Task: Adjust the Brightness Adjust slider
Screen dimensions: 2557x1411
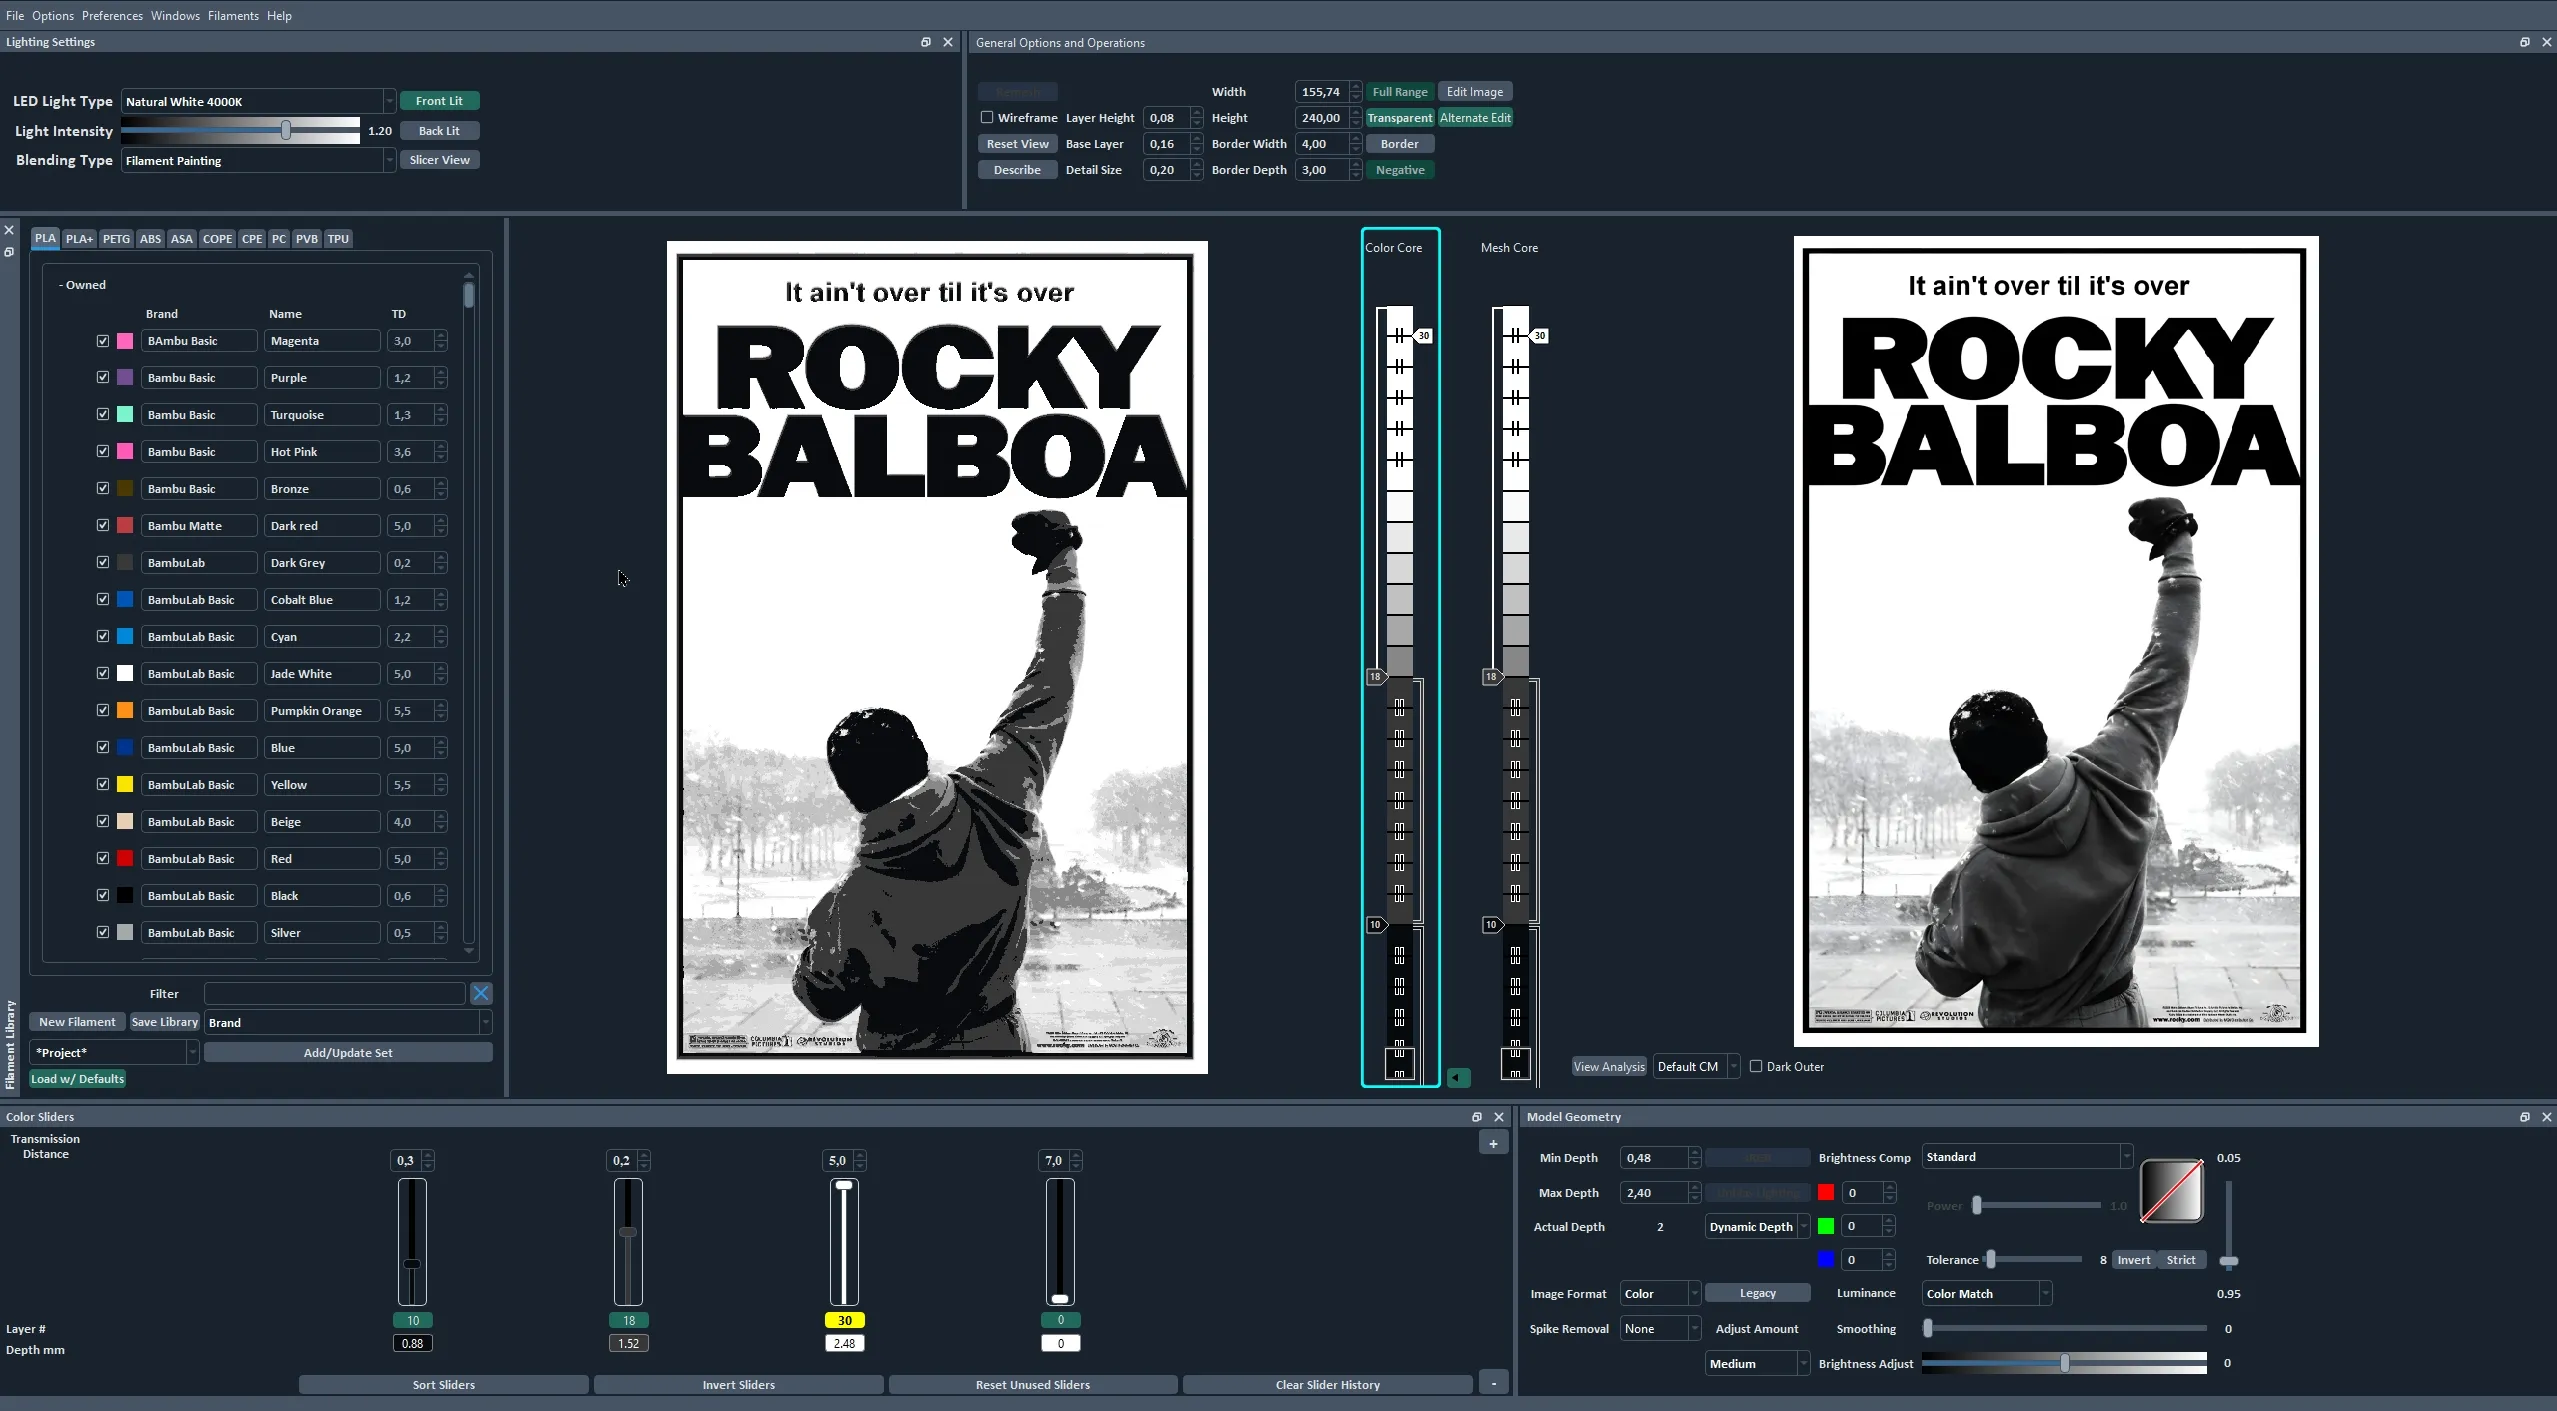Action: click(2064, 1363)
